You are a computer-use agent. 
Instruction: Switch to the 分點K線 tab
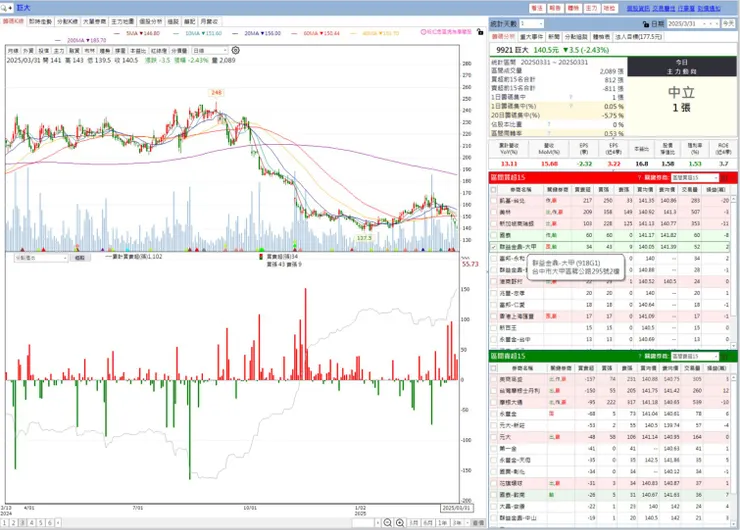pyautogui.click(x=67, y=22)
